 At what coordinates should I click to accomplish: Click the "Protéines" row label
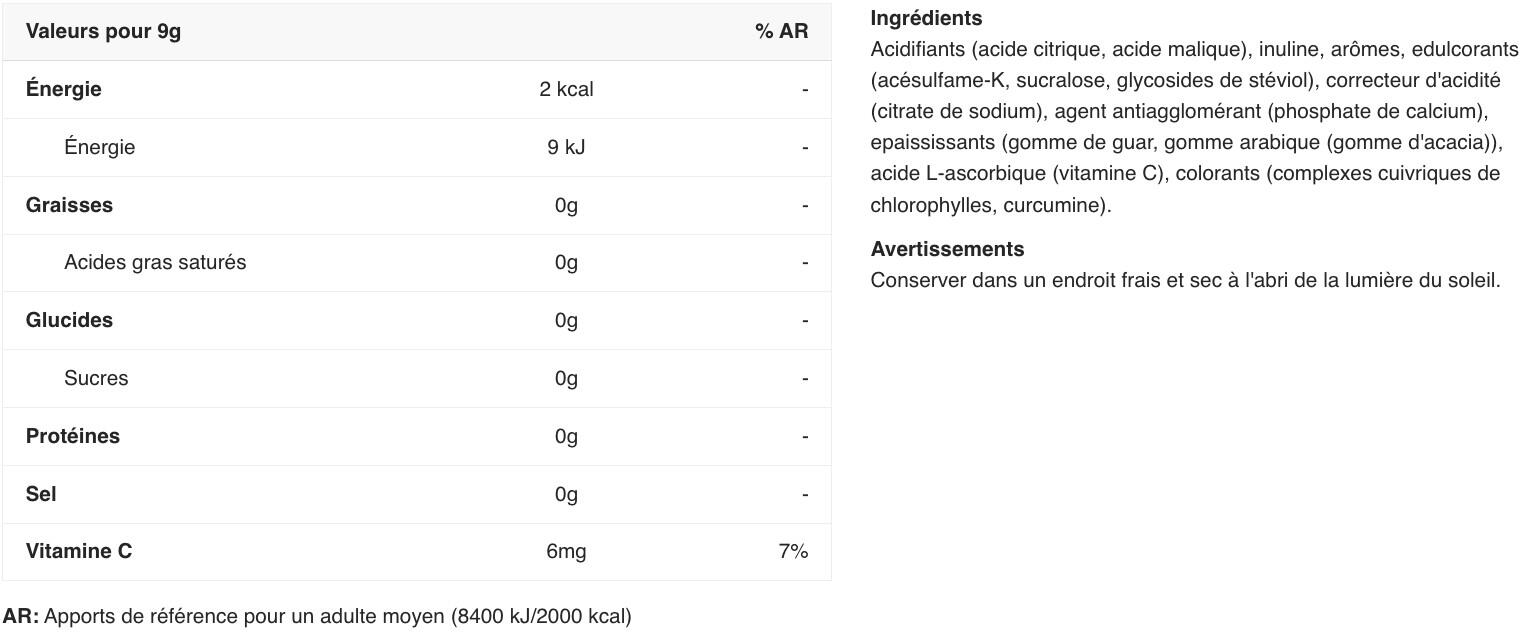73,436
